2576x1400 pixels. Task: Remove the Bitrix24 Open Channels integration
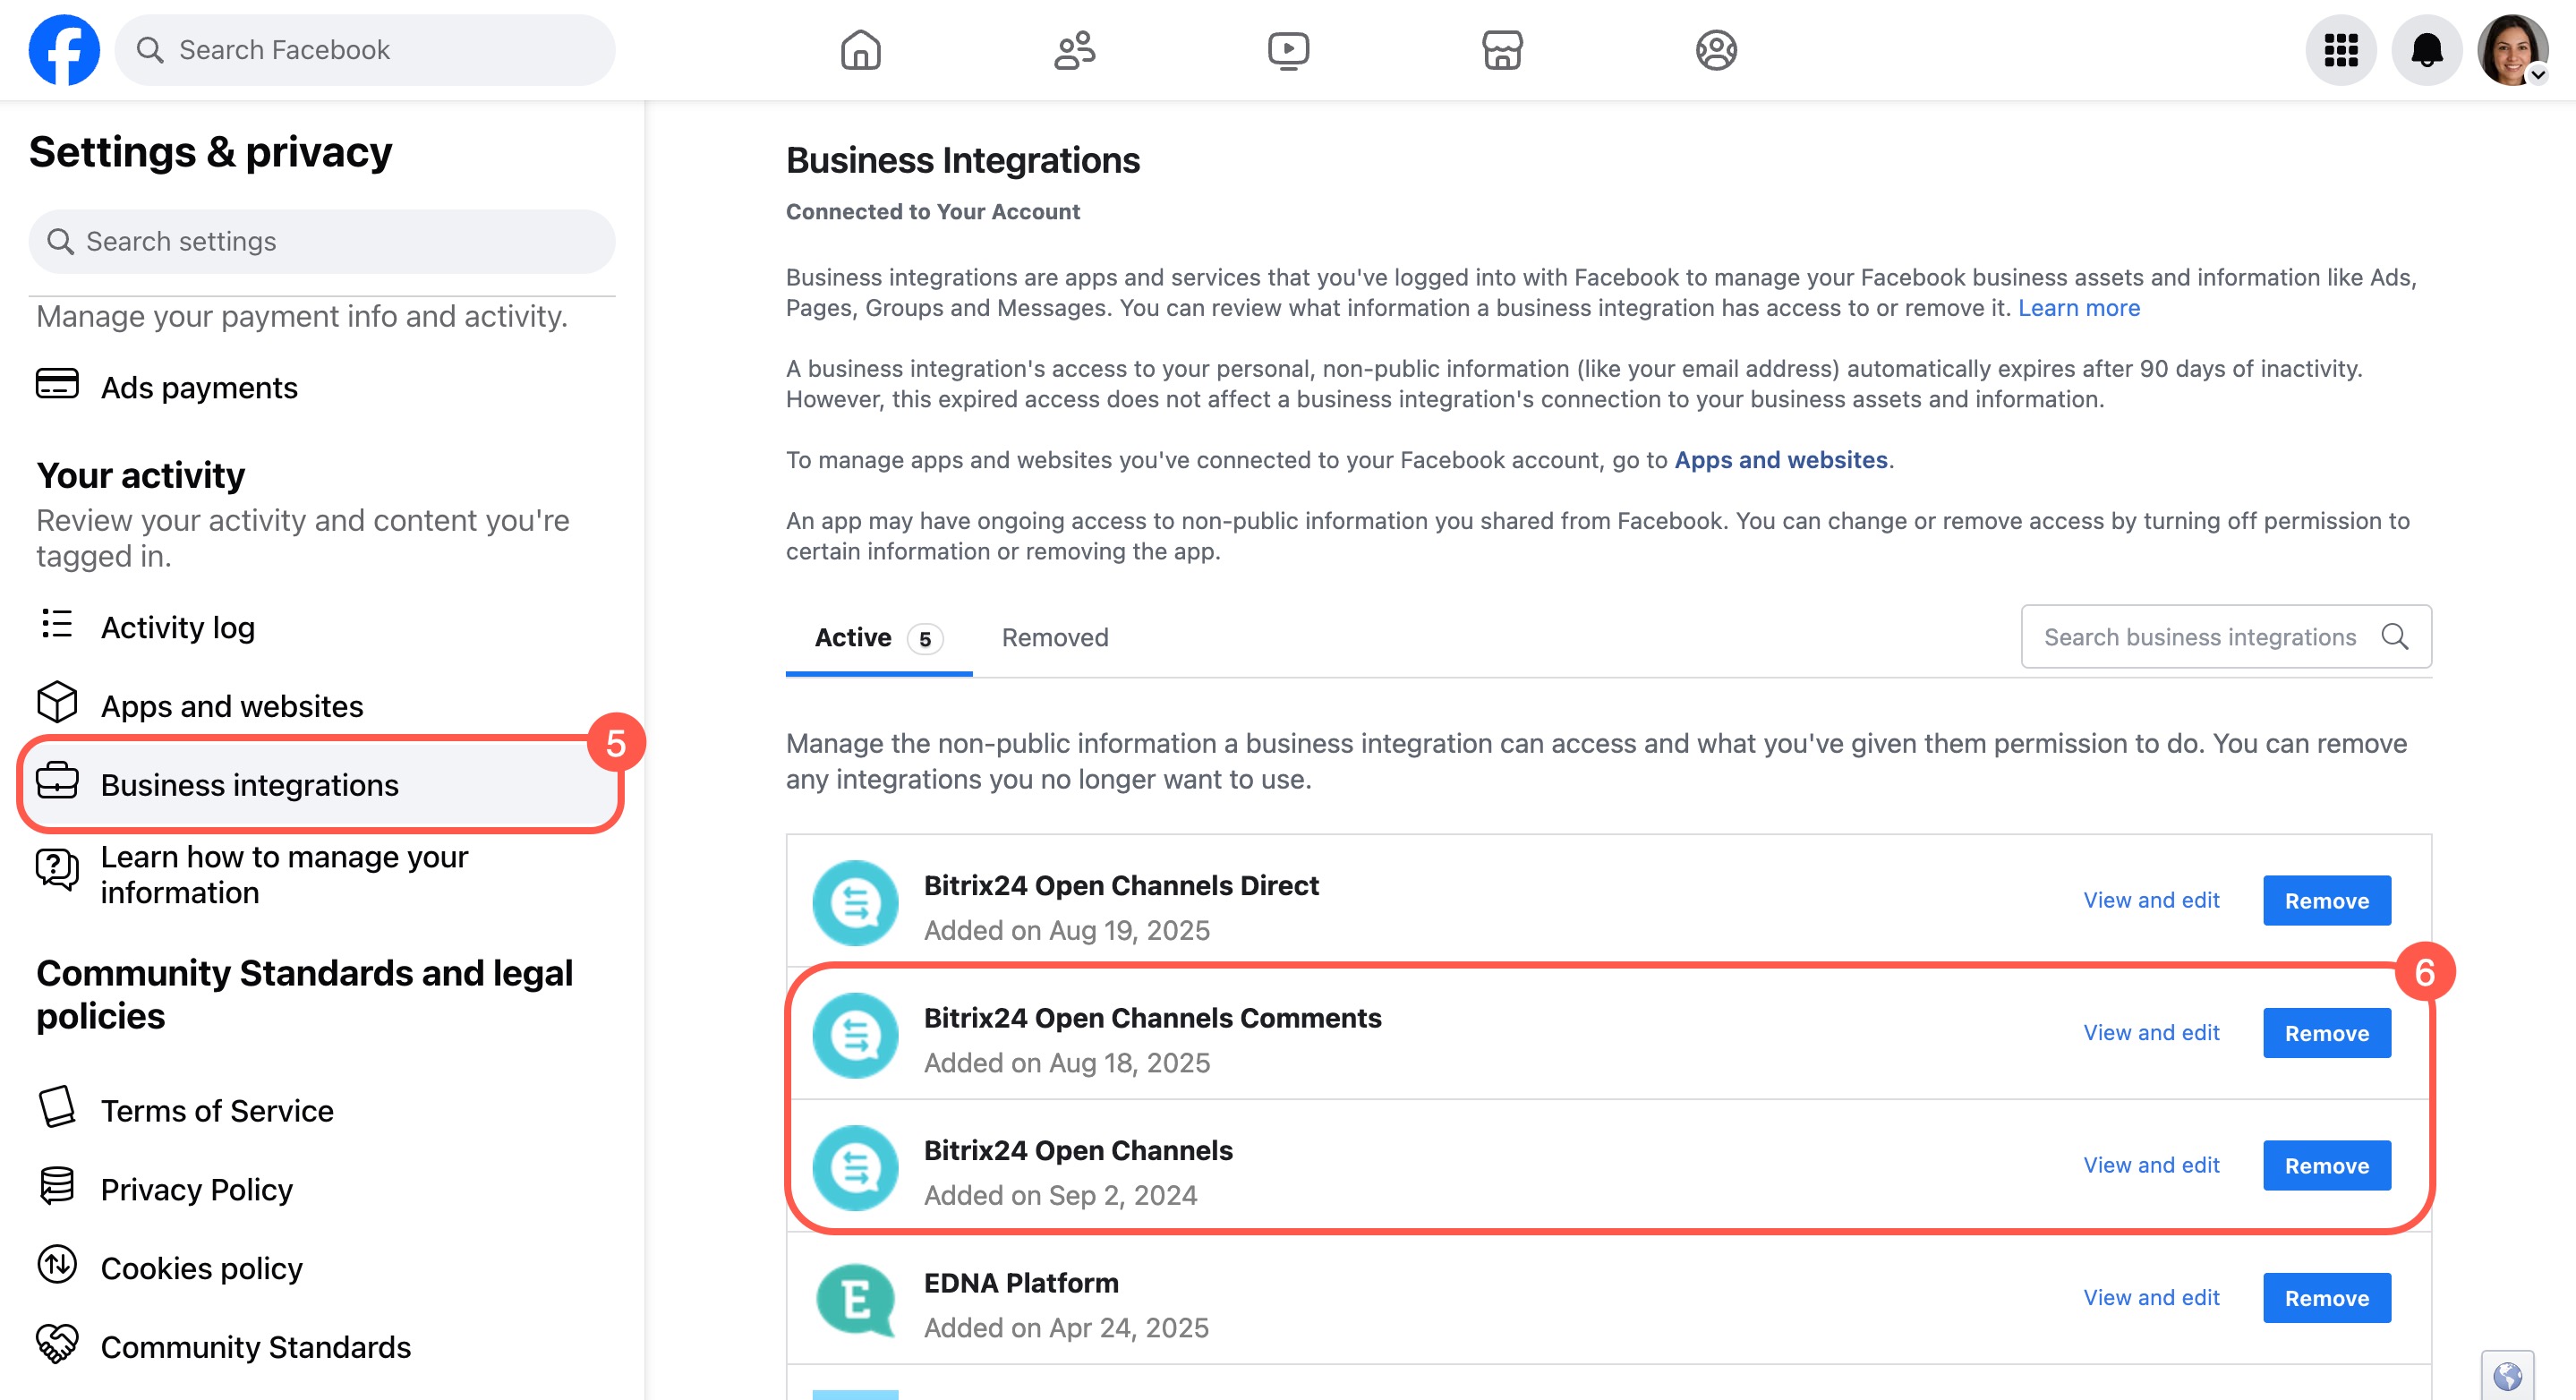click(x=2326, y=1166)
